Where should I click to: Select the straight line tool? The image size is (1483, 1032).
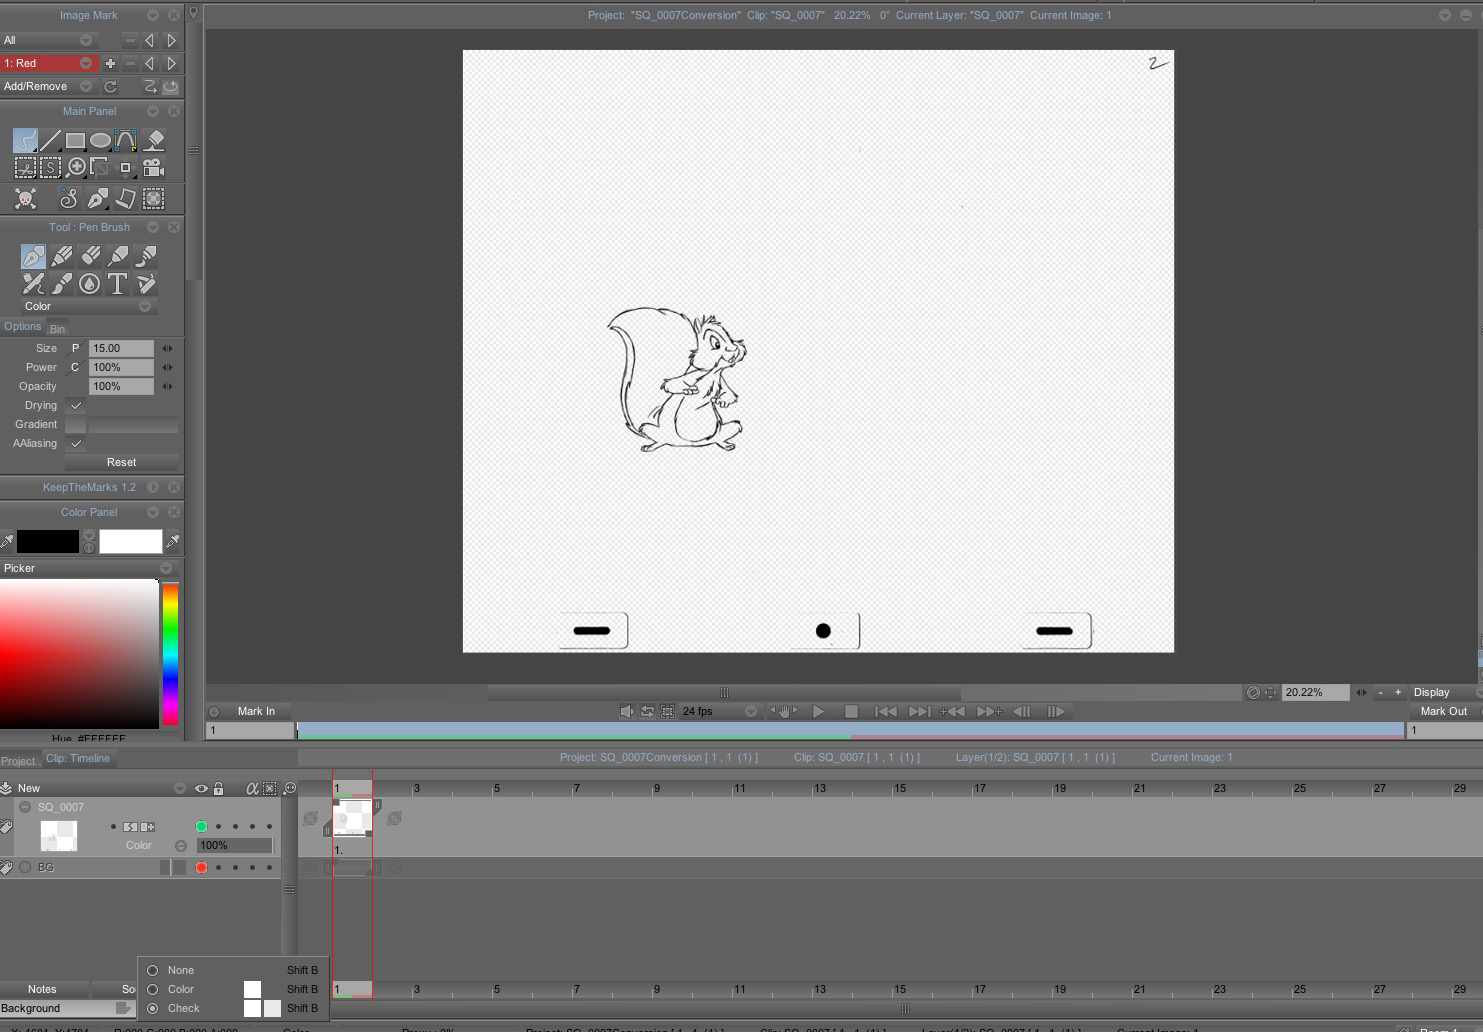click(x=50, y=140)
